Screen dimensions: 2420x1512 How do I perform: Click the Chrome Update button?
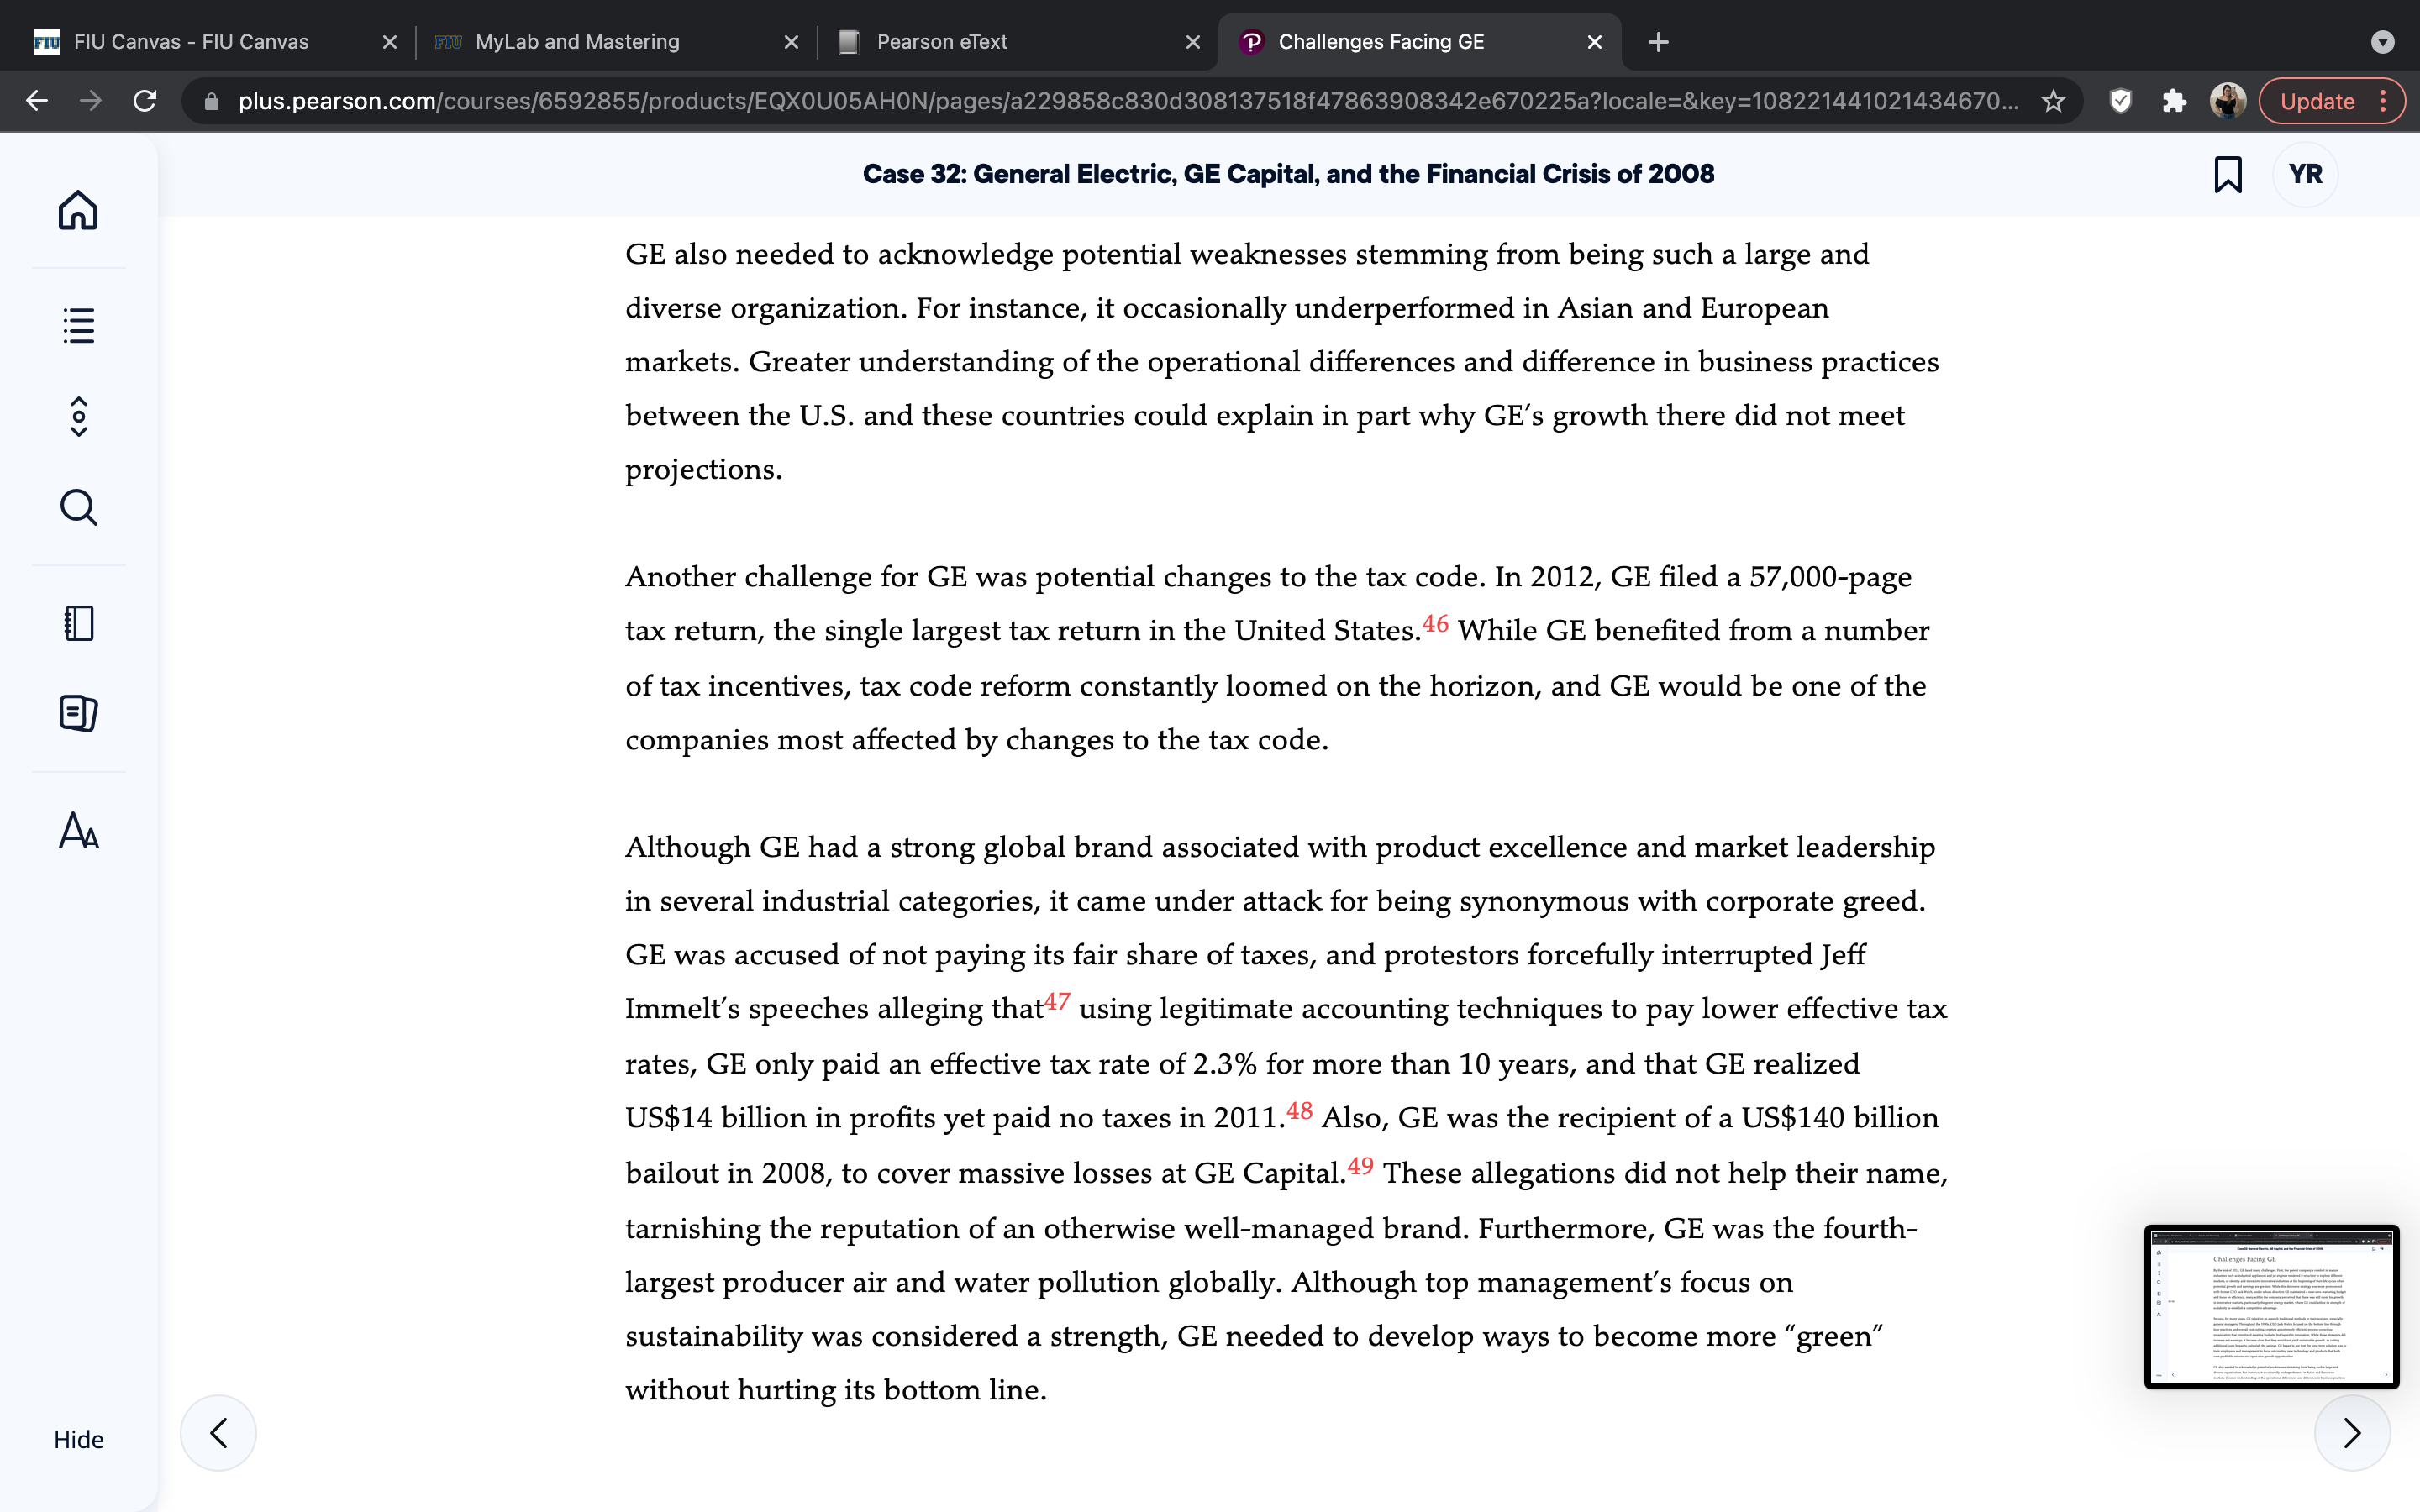2331,101
